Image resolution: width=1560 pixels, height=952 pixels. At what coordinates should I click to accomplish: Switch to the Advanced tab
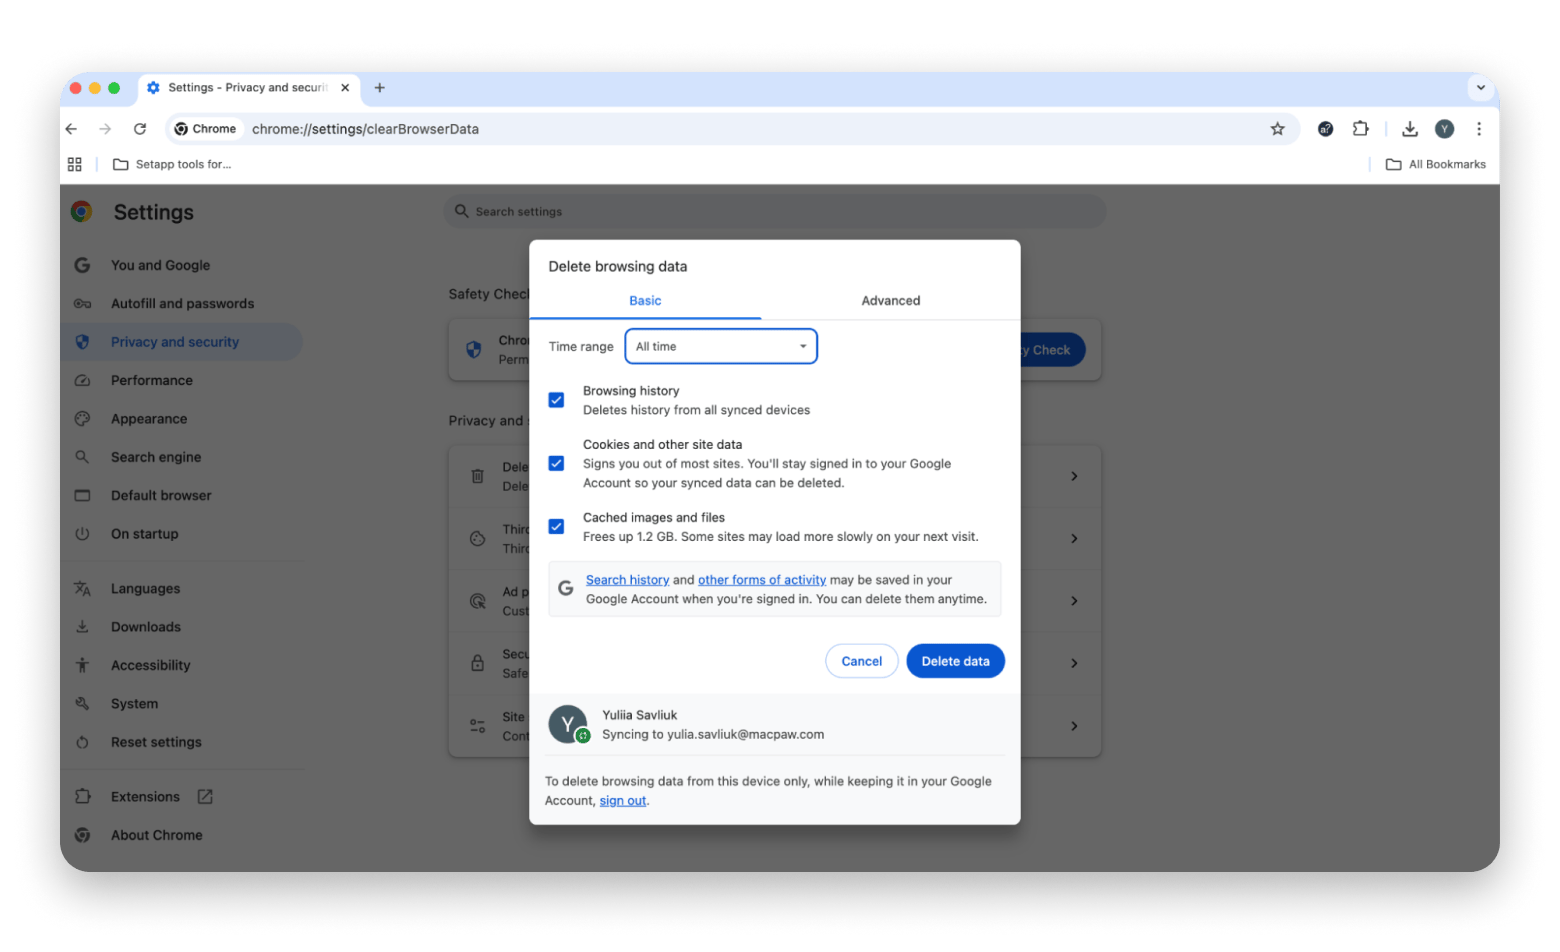click(890, 300)
